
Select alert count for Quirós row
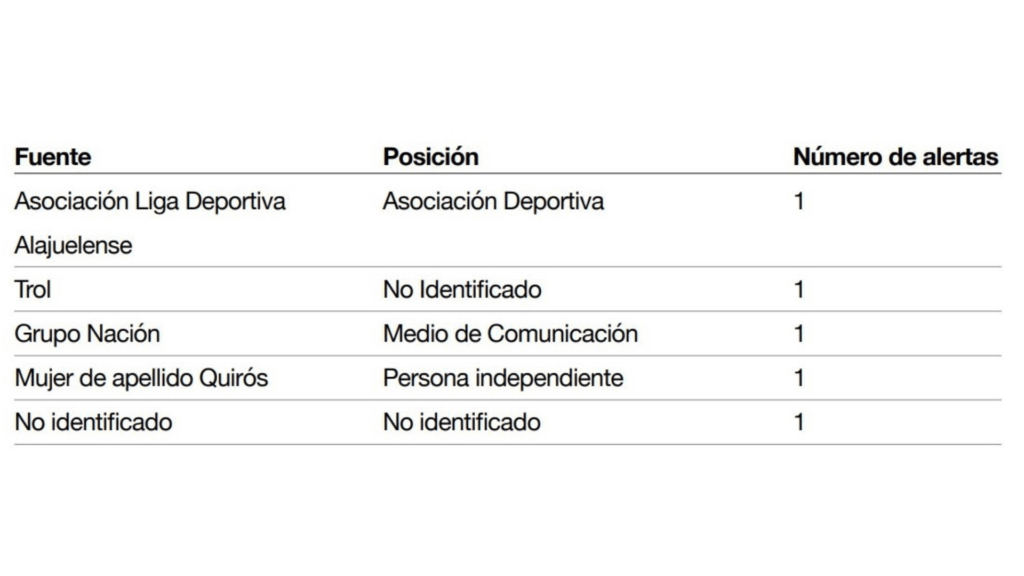[x=799, y=378]
